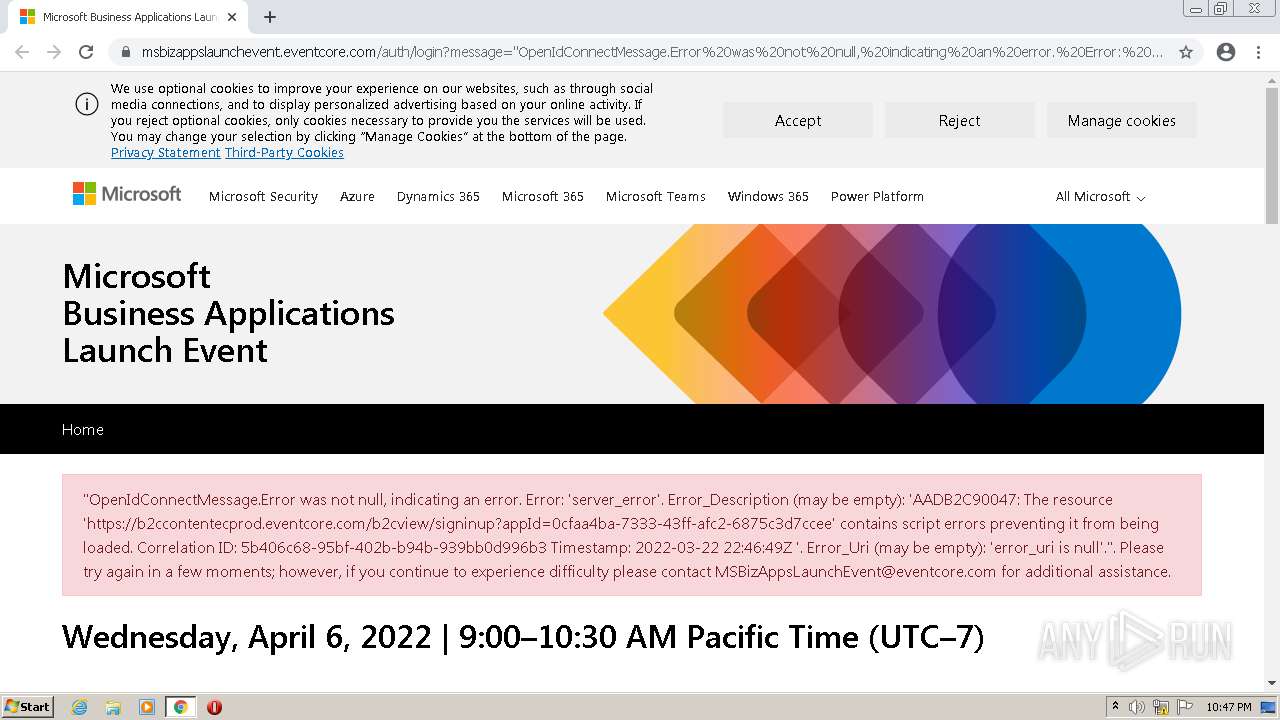Open the Windows Start menu
1280x720 pixels.
tap(27, 707)
